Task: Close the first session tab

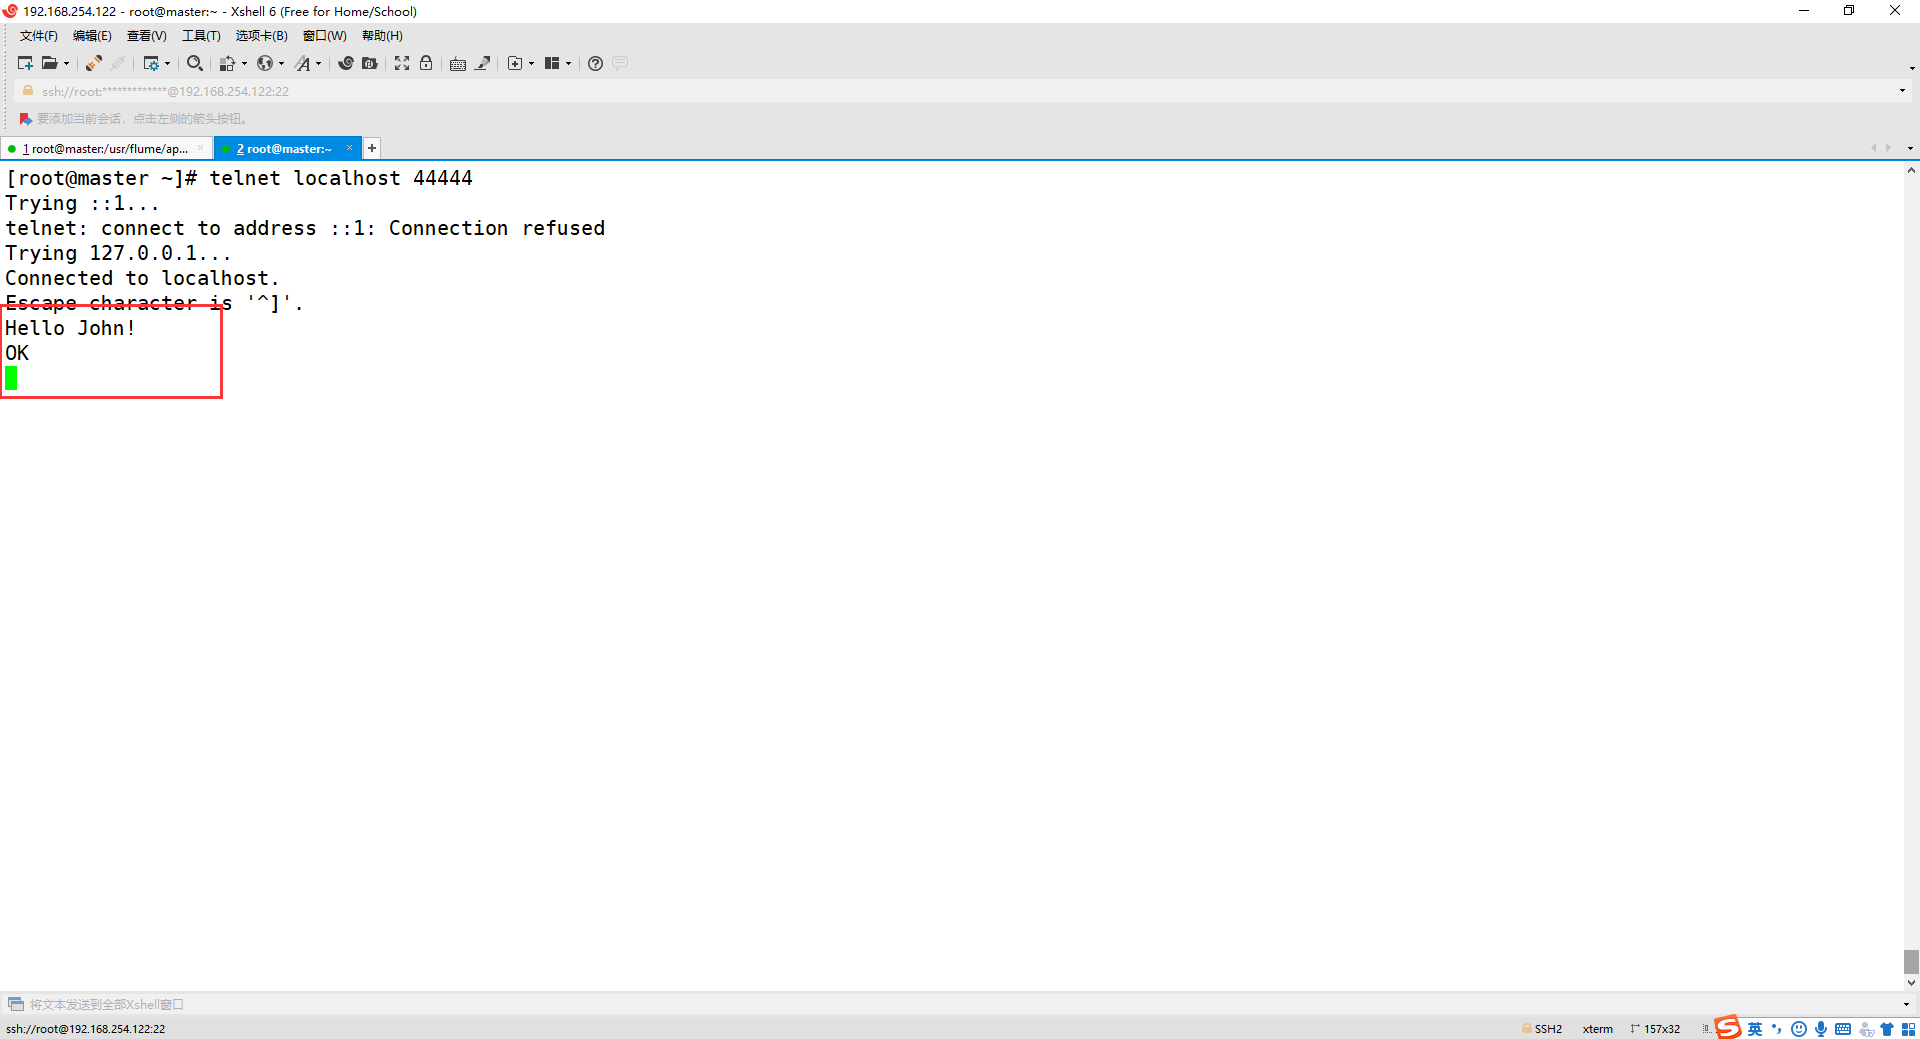Action: point(200,148)
